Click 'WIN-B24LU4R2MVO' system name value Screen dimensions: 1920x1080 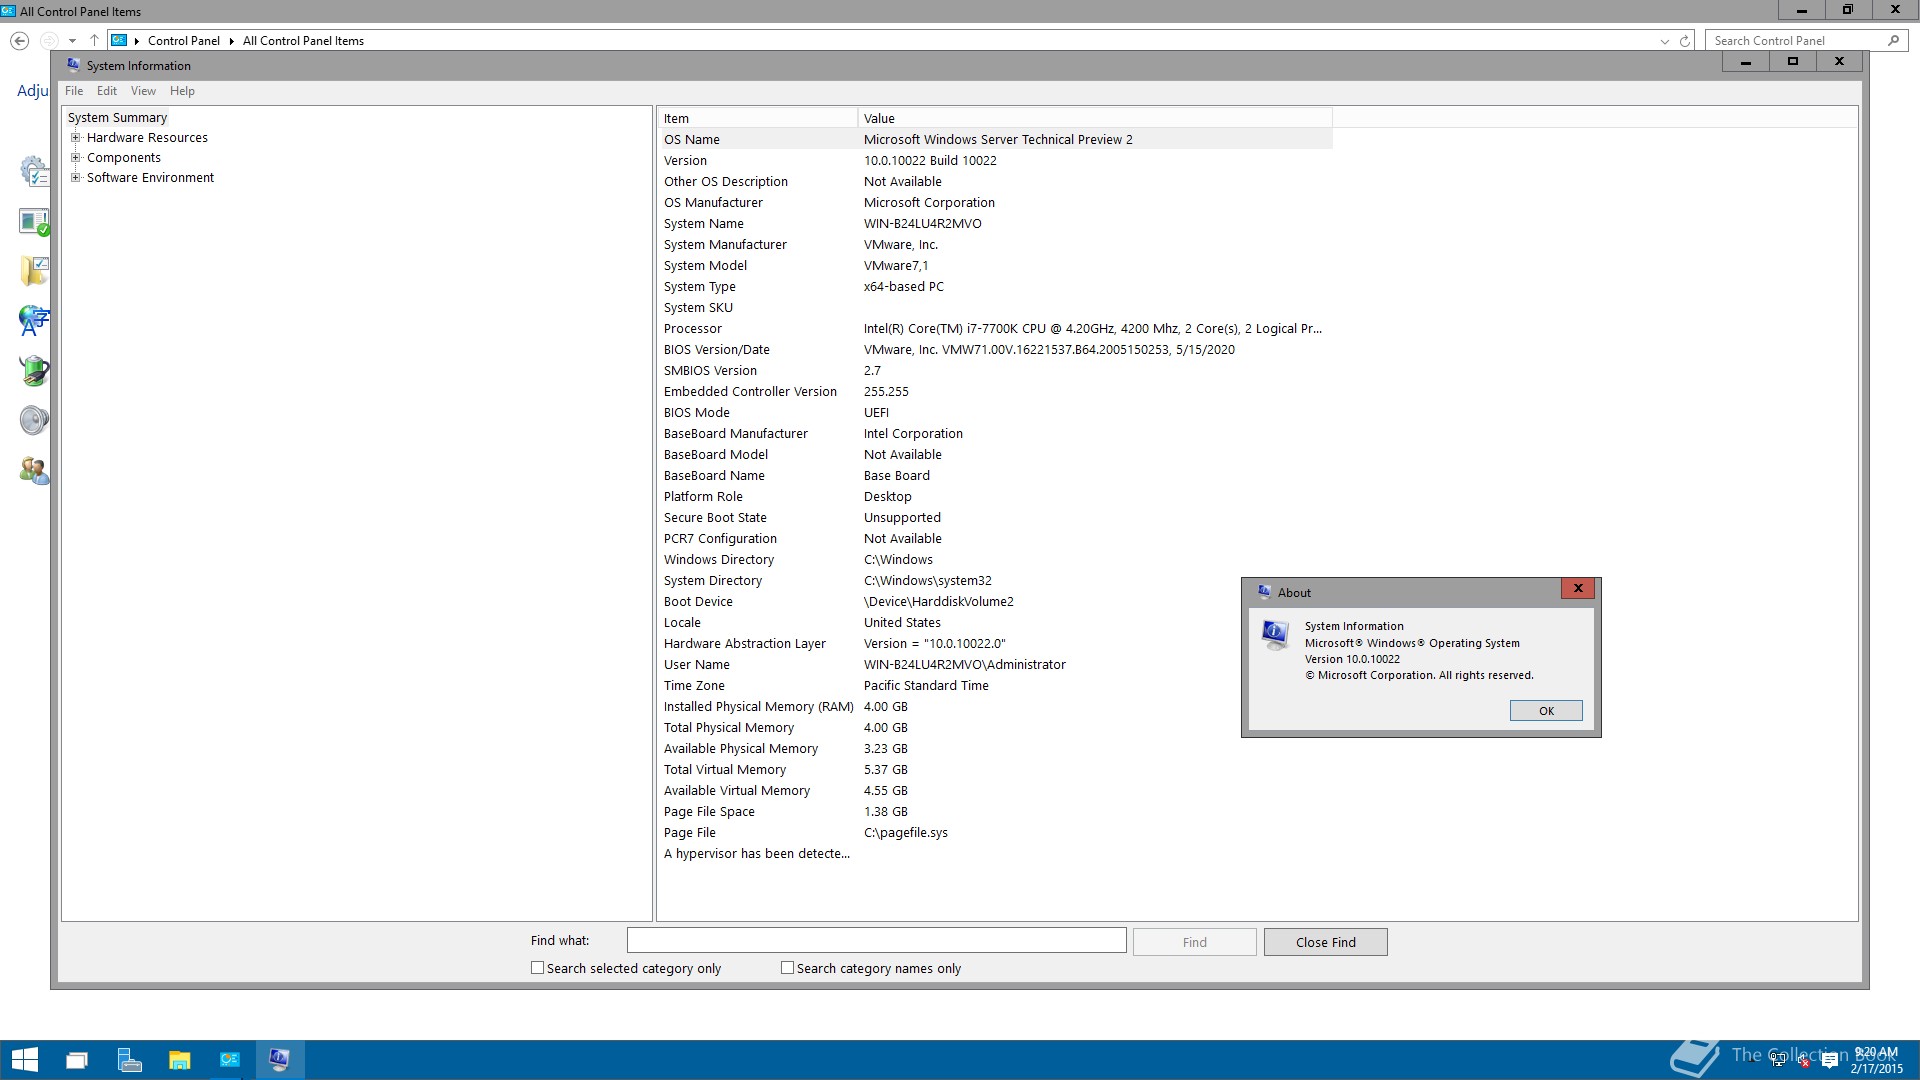[x=922, y=224]
